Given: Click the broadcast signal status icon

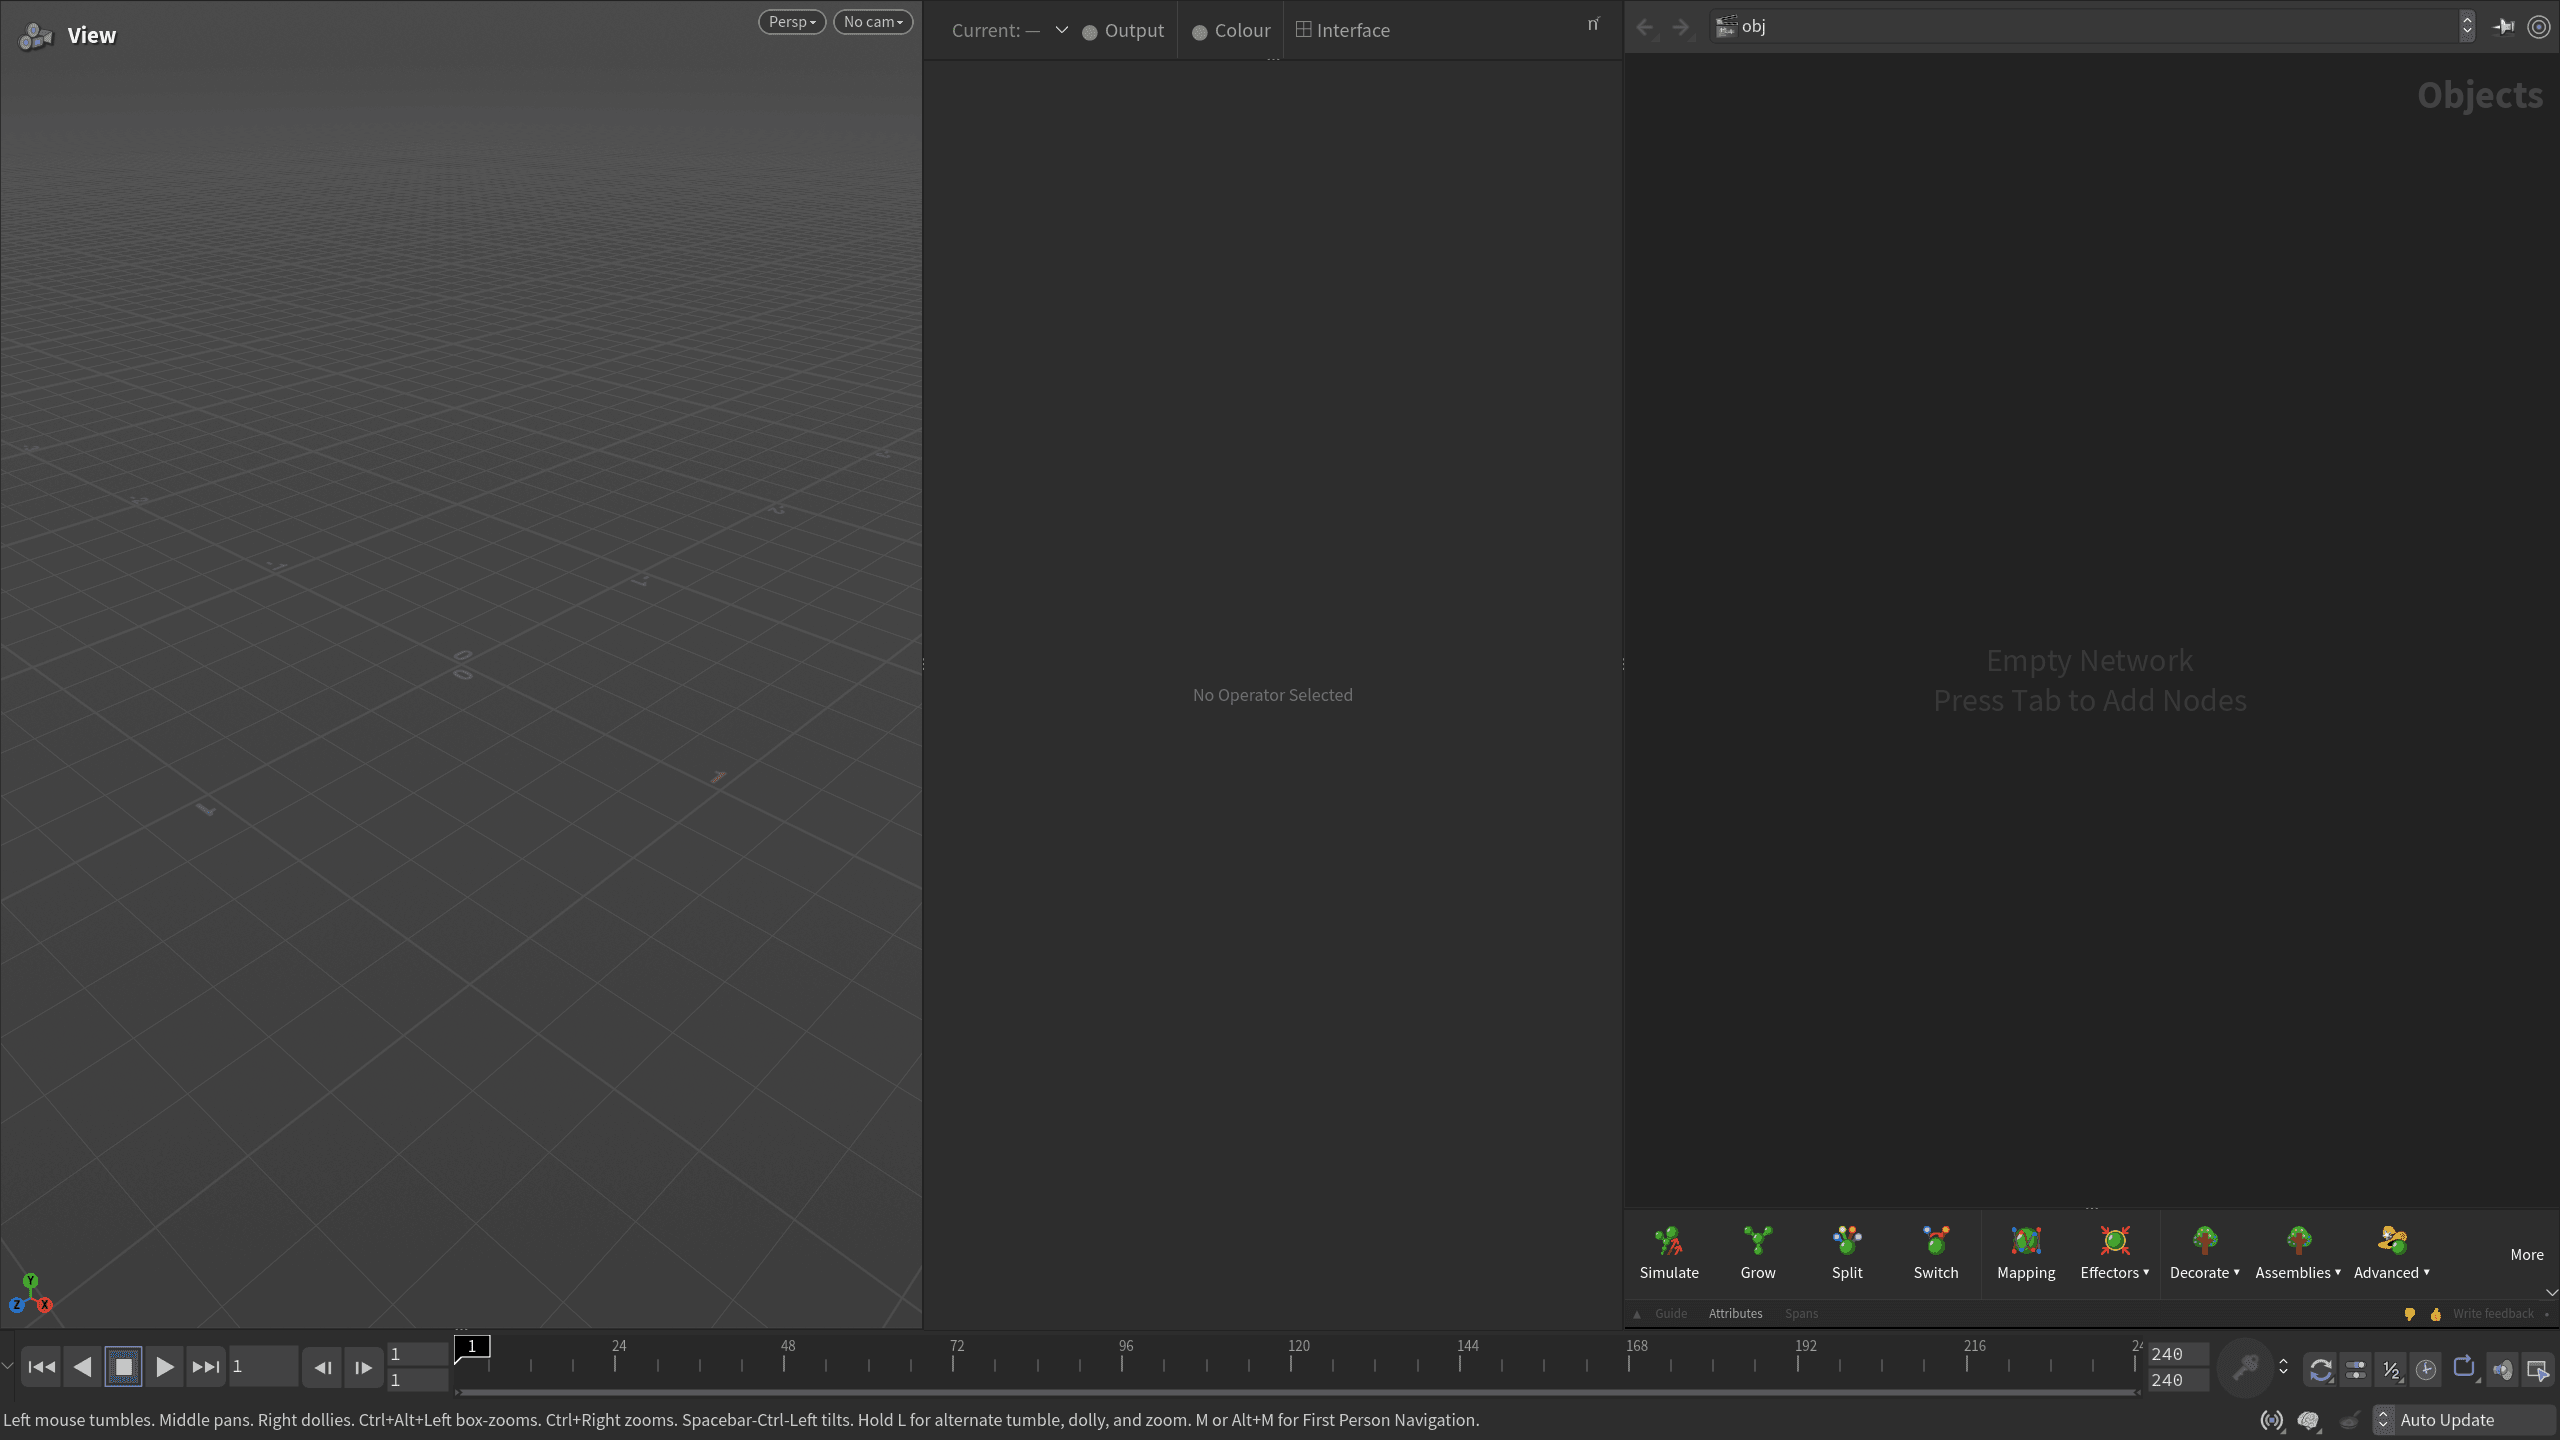Looking at the screenshot, I should (x=2272, y=1420).
